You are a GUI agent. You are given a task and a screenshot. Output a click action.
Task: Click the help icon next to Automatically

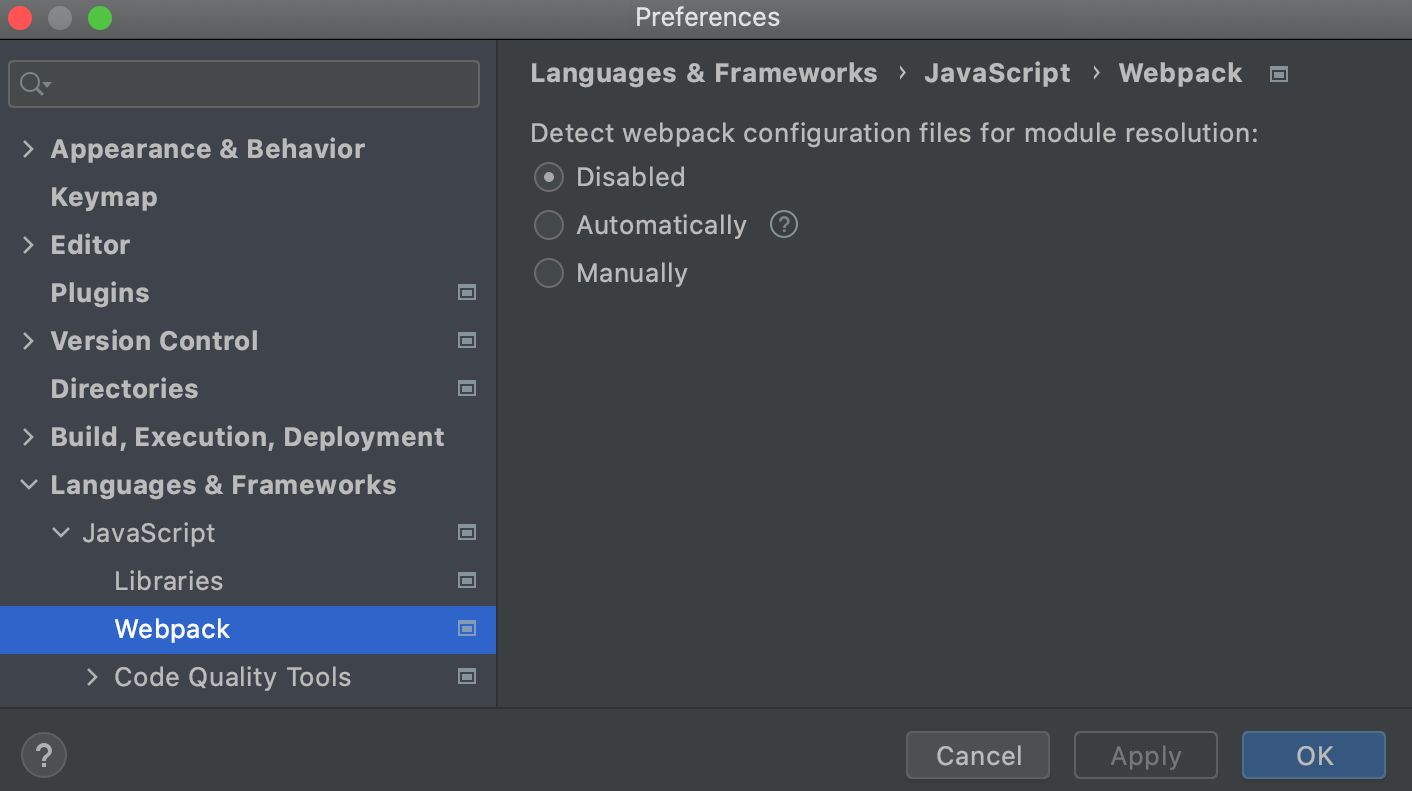coord(784,225)
